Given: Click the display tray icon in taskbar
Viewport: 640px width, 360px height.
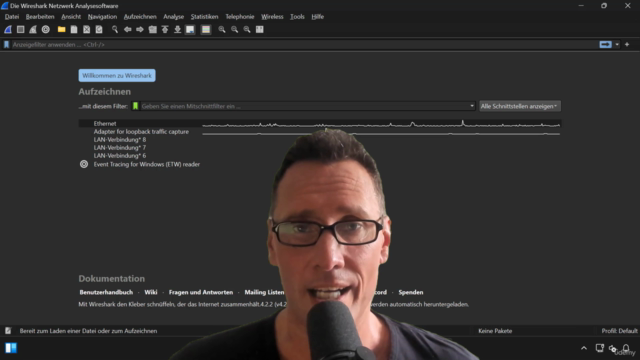Looking at the screenshot, I should pyautogui.click(x=600, y=348).
